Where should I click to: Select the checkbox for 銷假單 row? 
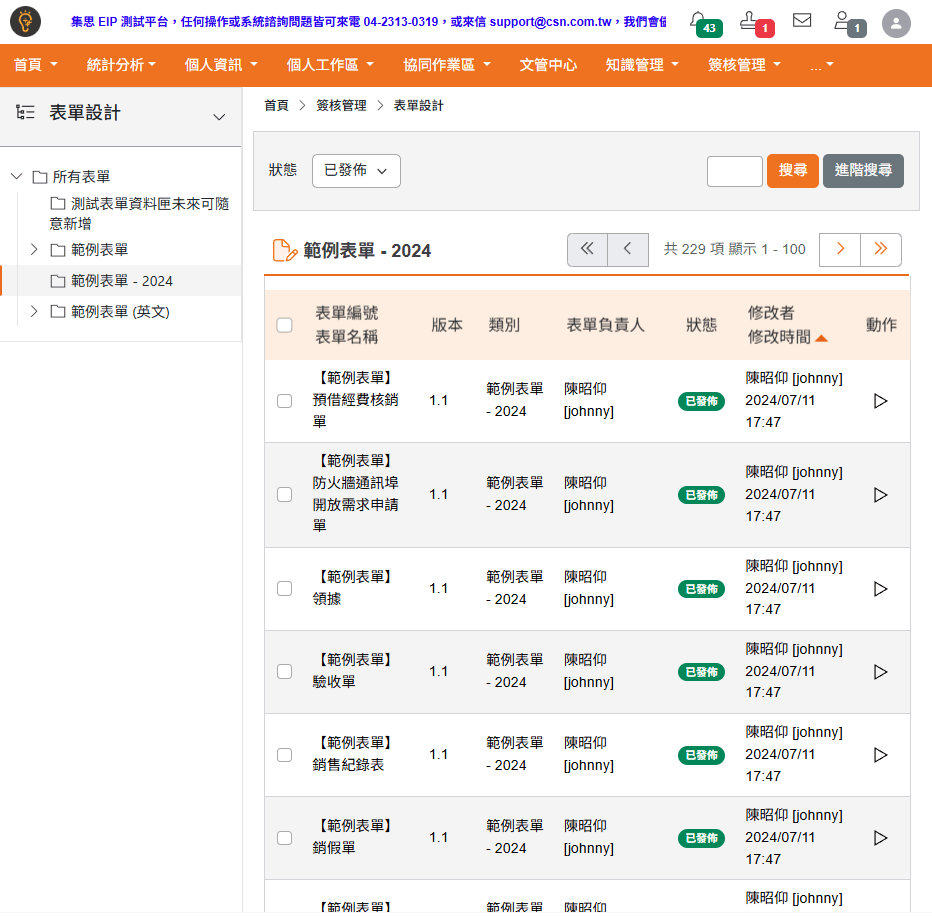tap(284, 838)
